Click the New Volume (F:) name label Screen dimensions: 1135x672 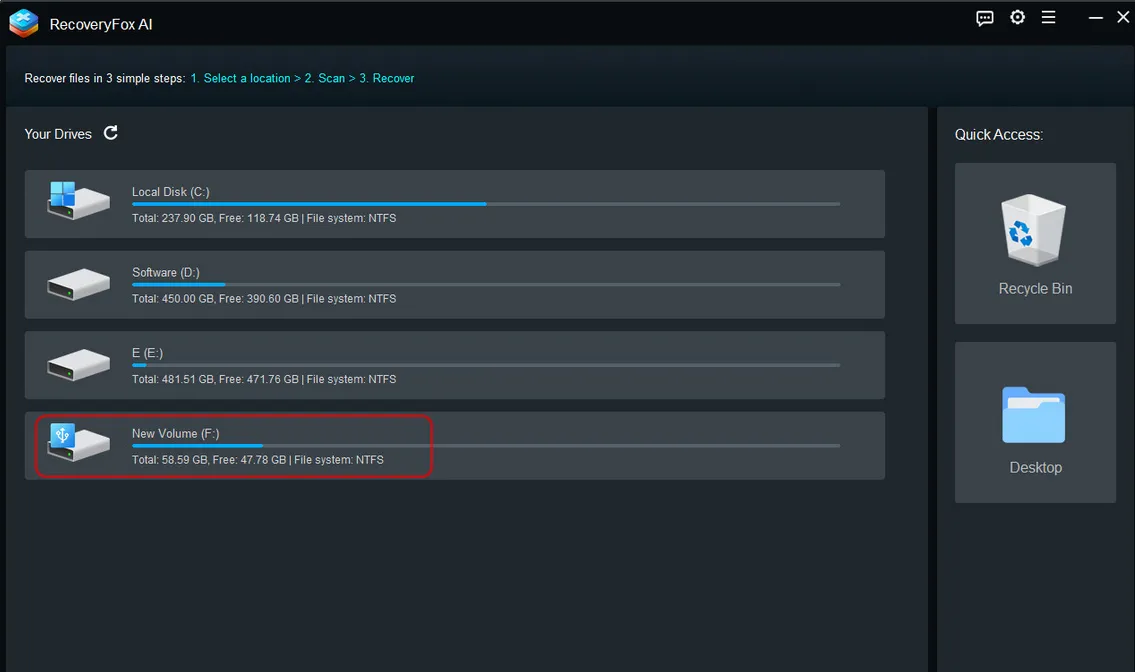click(175, 433)
